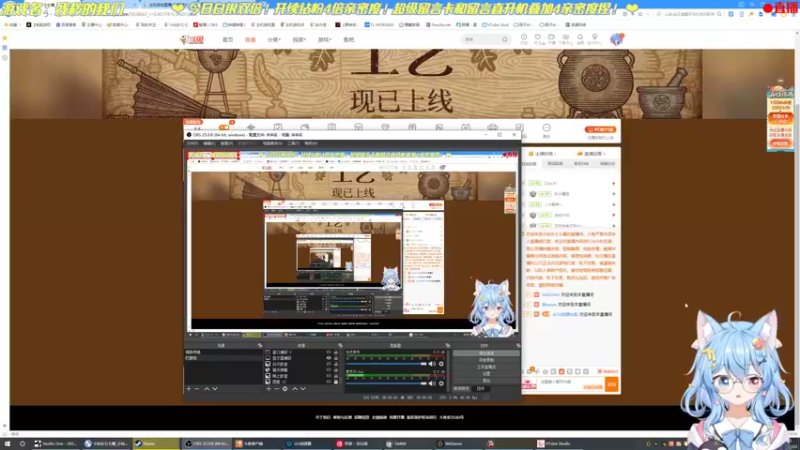Open the user avatar in site header
The width and height of the screenshot is (800, 450).
coord(616,39)
